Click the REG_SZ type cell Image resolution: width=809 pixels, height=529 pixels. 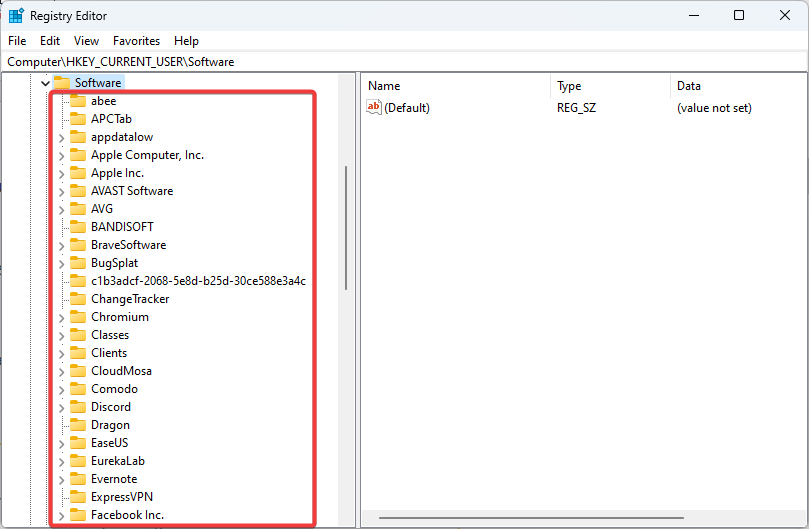pyautogui.click(x=576, y=107)
